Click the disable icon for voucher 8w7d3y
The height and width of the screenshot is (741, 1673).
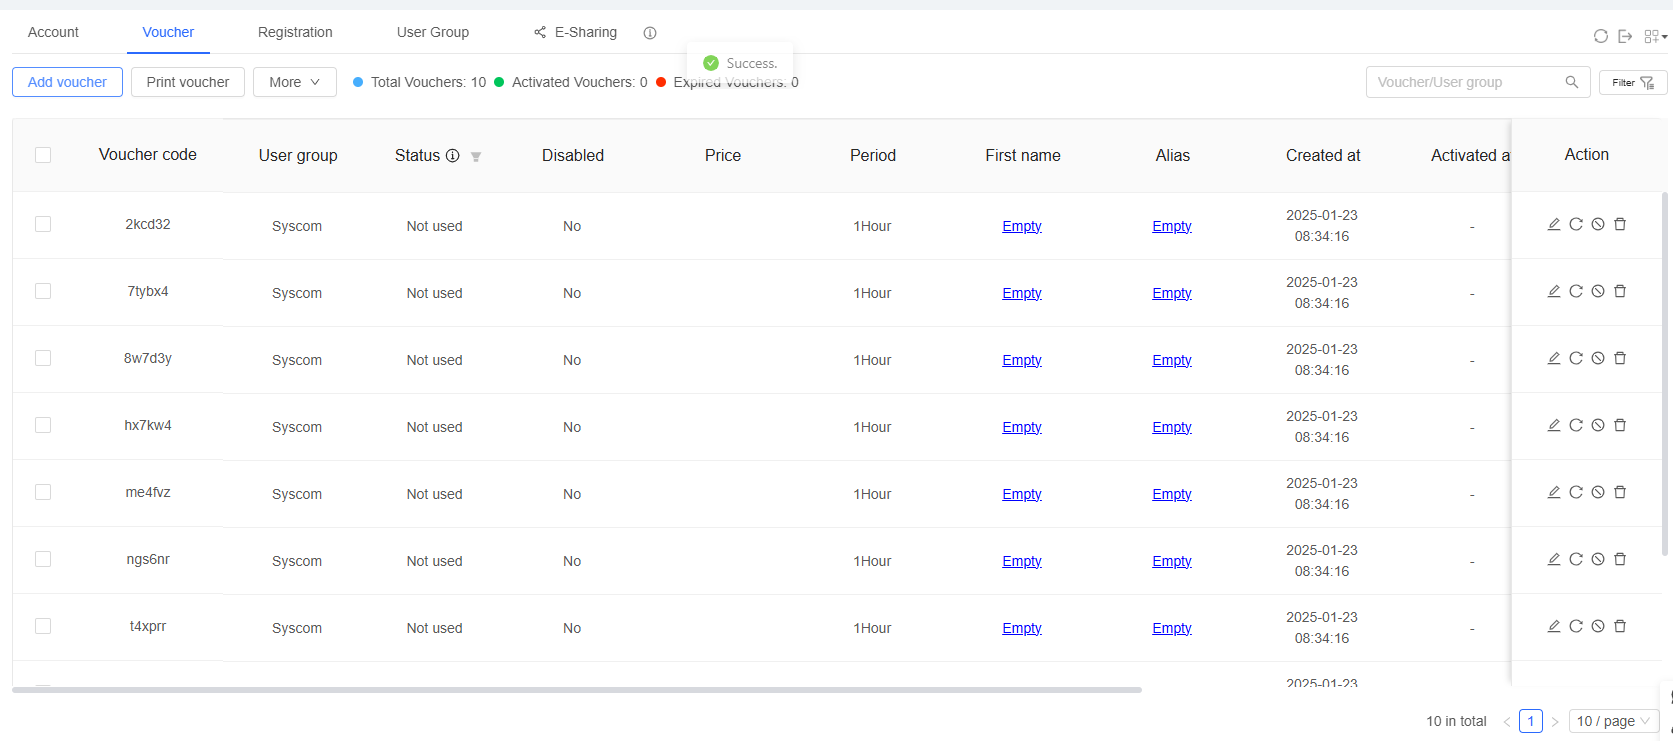point(1598,358)
